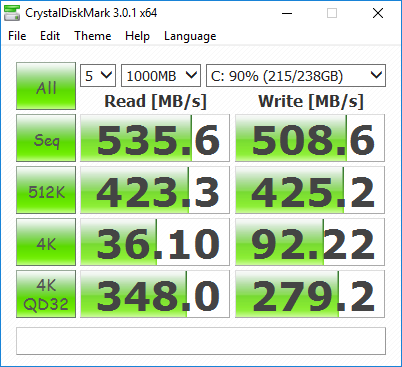
Task: Run all benchmarks with the All button
Action: coord(46,86)
